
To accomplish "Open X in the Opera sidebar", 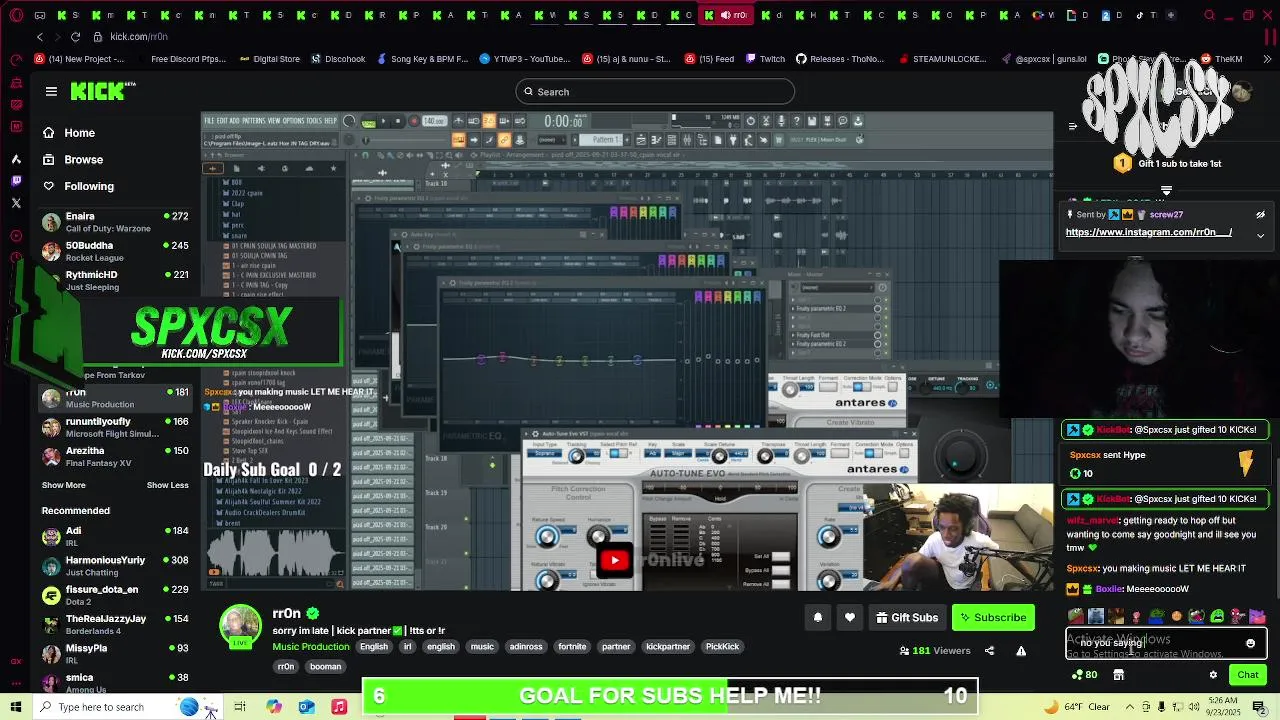I will 16,203.
